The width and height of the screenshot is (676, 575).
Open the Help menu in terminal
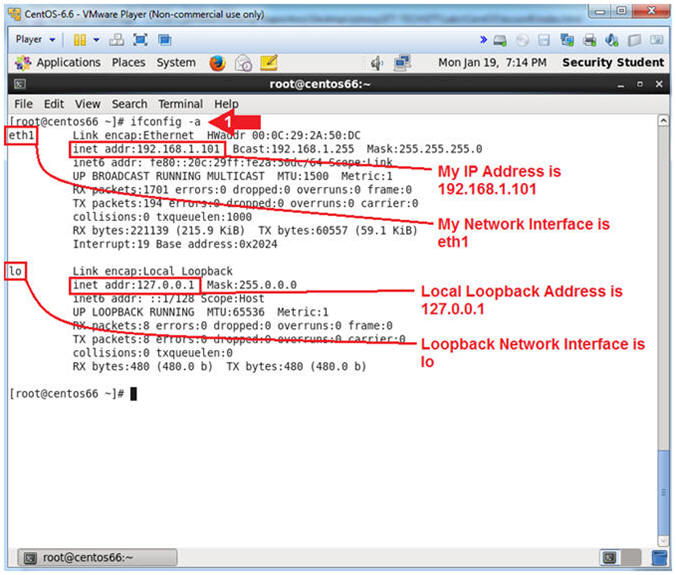tap(226, 104)
